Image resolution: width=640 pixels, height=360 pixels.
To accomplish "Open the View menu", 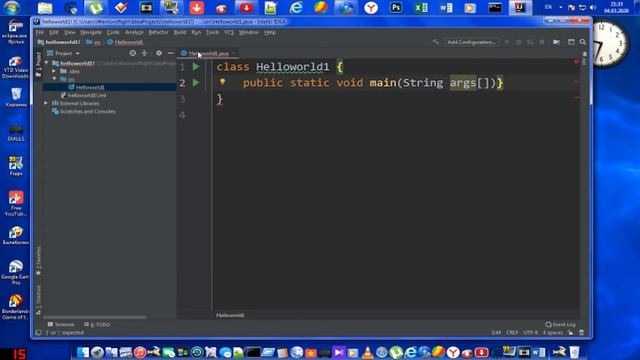I will [69, 32].
